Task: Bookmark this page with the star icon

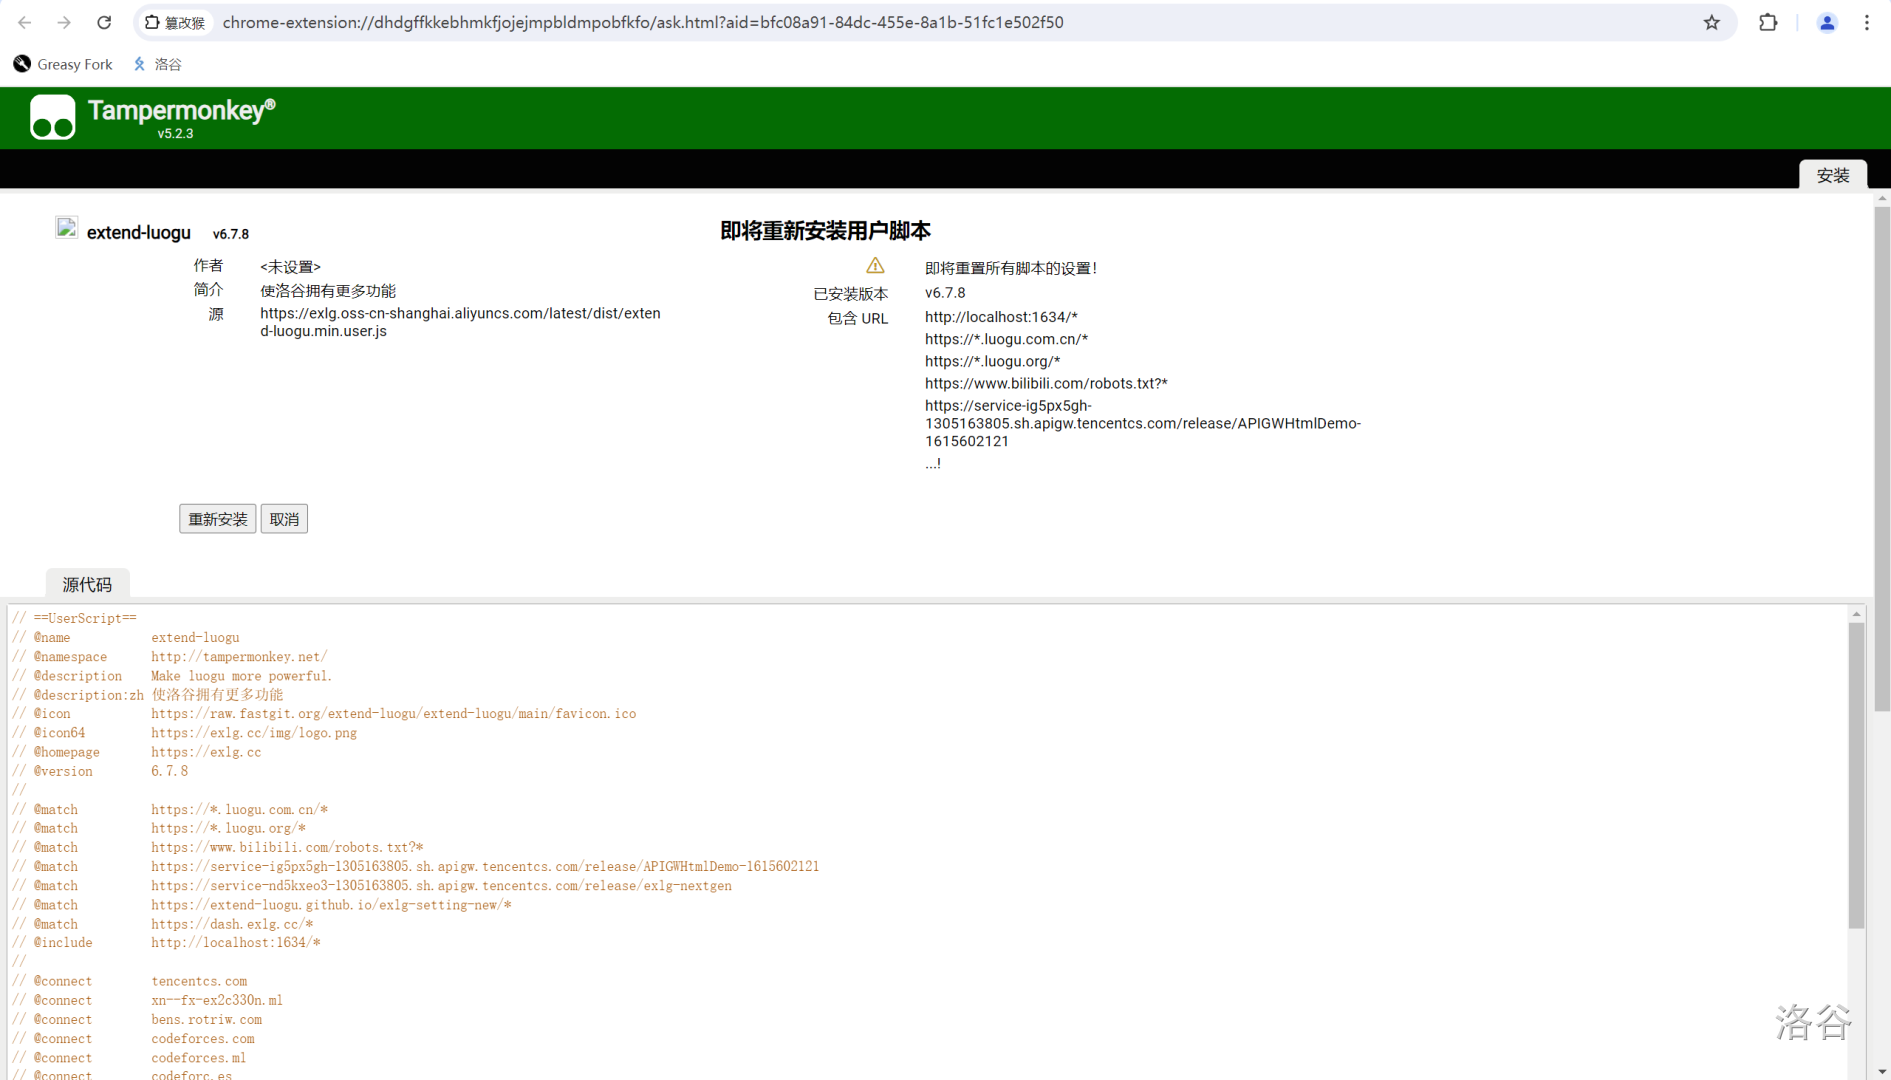Action: click(x=1711, y=22)
